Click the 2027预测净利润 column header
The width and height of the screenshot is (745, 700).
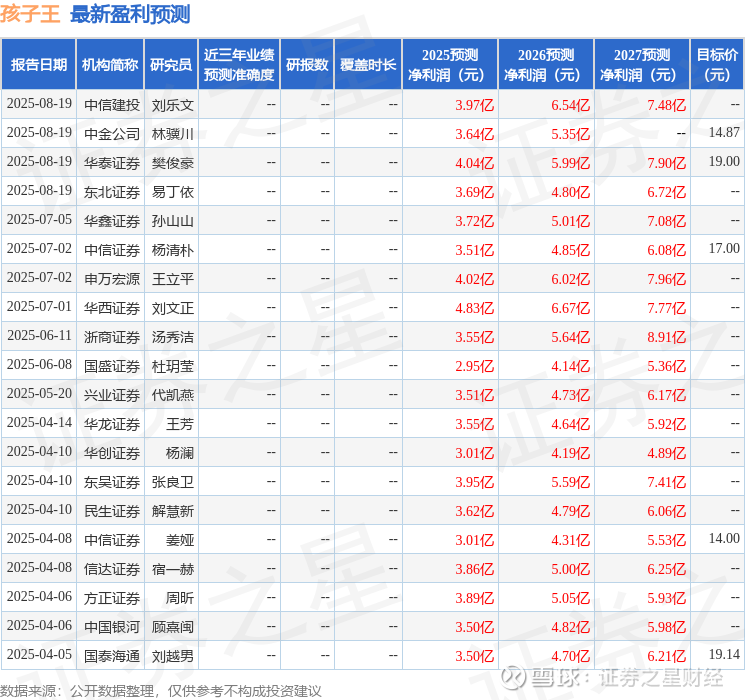pos(642,65)
